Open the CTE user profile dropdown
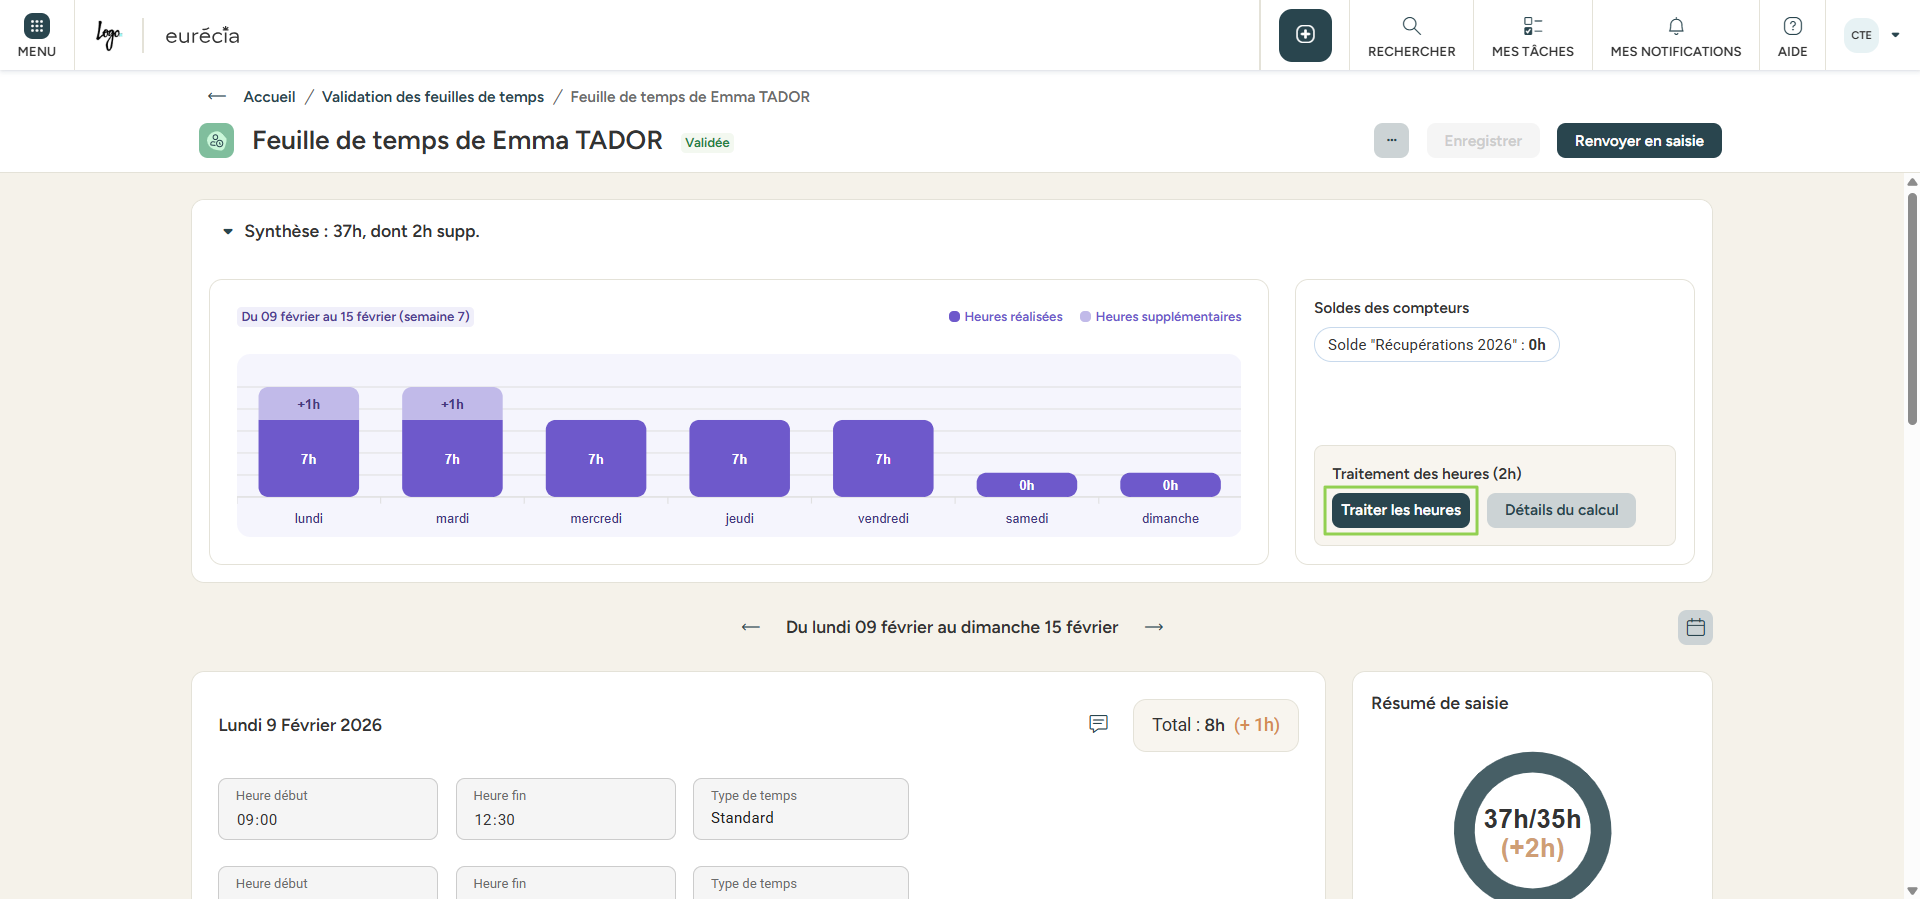Screen dimensions: 1920x899 pyautogui.click(x=1872, y=35)
